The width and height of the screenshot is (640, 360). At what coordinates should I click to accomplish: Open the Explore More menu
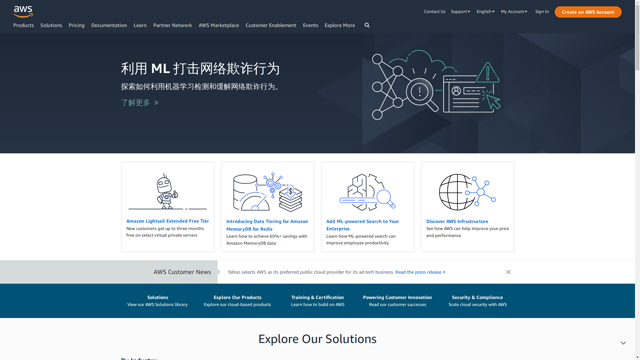click(x=340, y=25)
